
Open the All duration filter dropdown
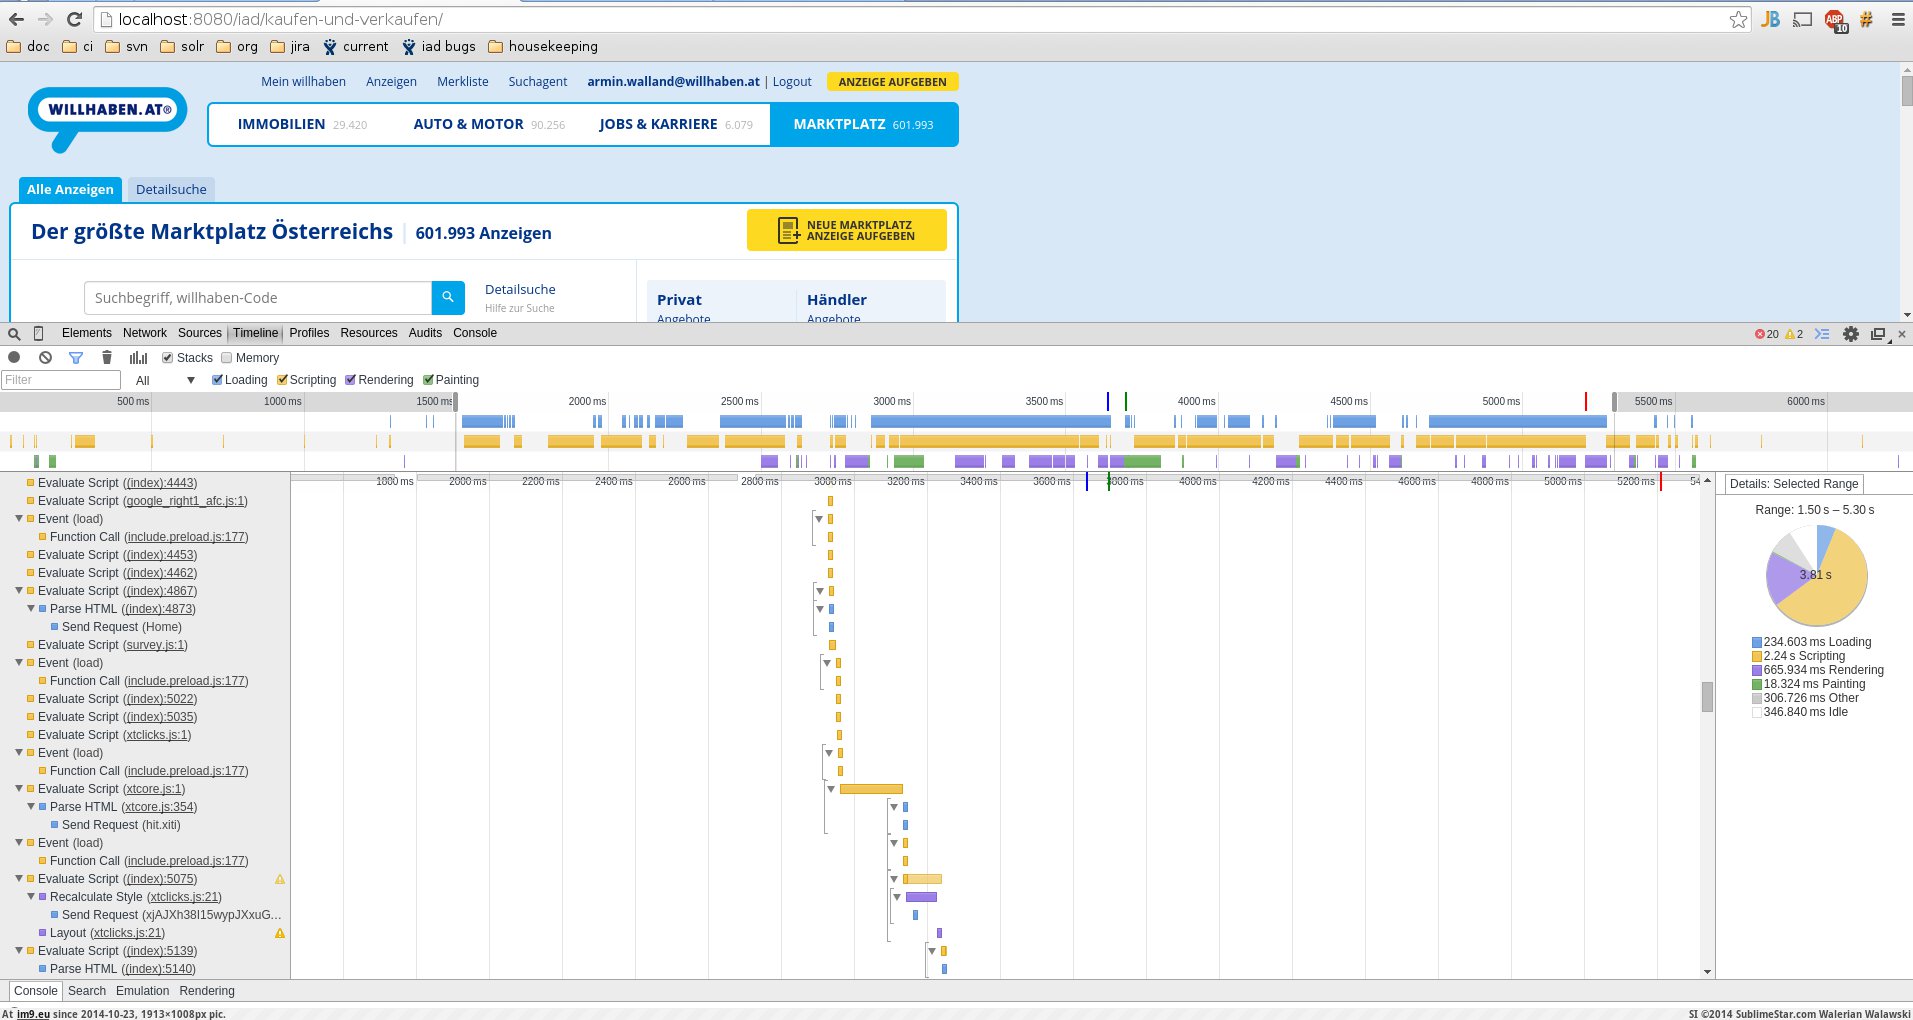pos(165,380)
